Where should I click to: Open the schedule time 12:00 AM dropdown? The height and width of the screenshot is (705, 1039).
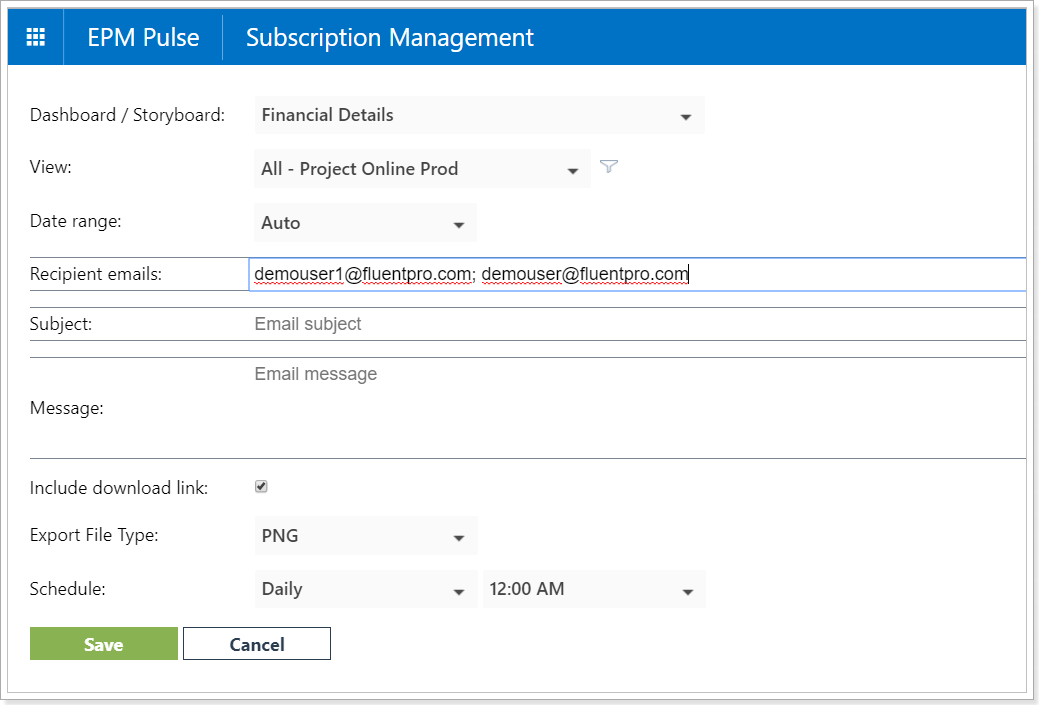[594, 589]
